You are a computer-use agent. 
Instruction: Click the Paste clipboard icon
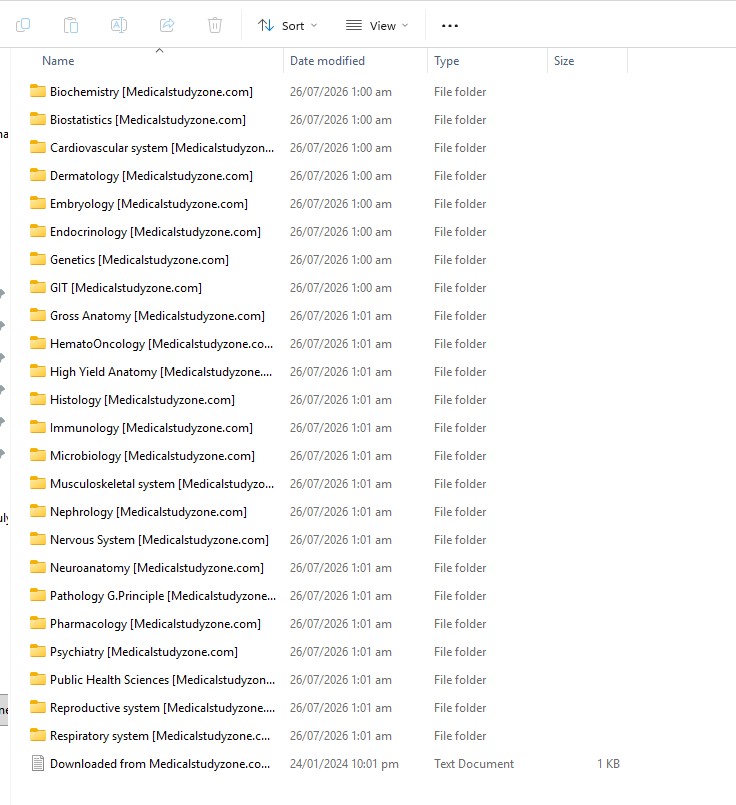pos(71,25)
